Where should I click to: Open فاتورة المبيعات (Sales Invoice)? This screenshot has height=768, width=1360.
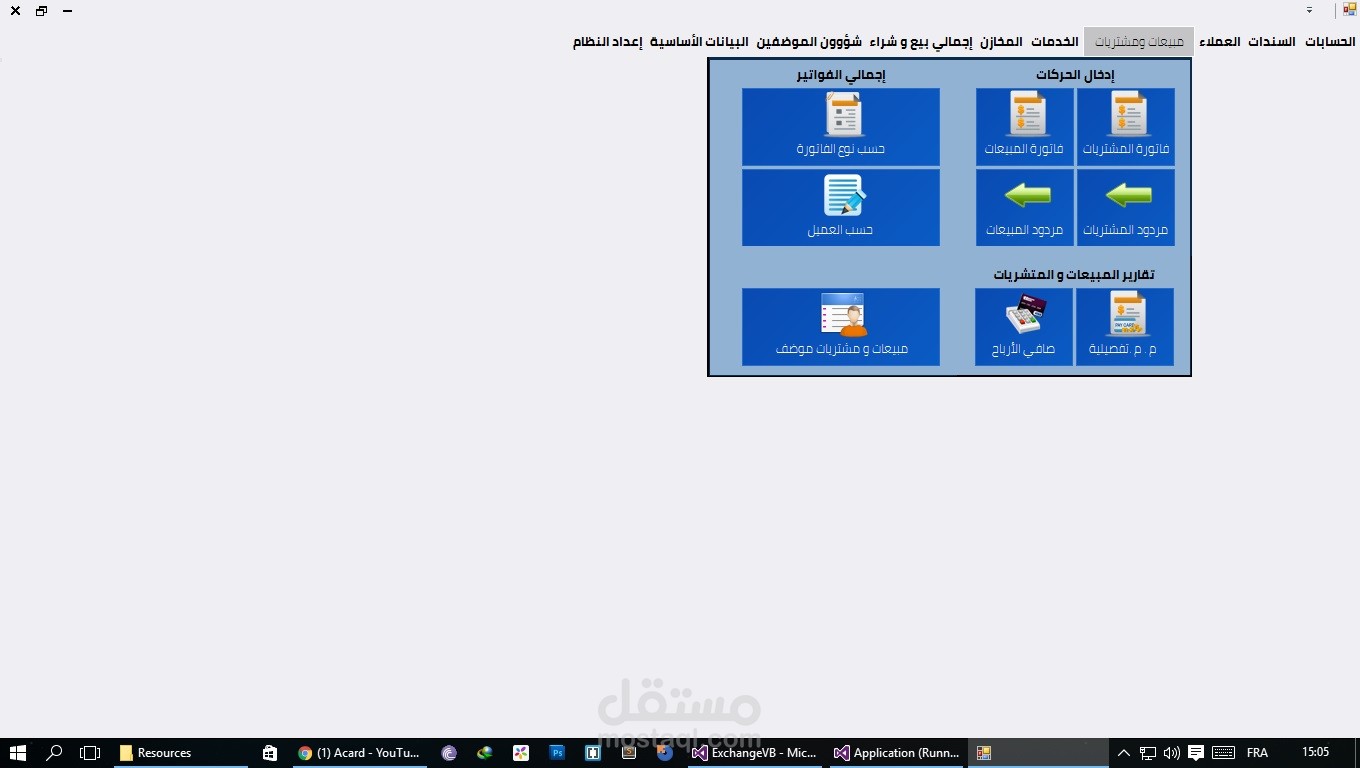pyautogui.click(x=1024, y=125)
